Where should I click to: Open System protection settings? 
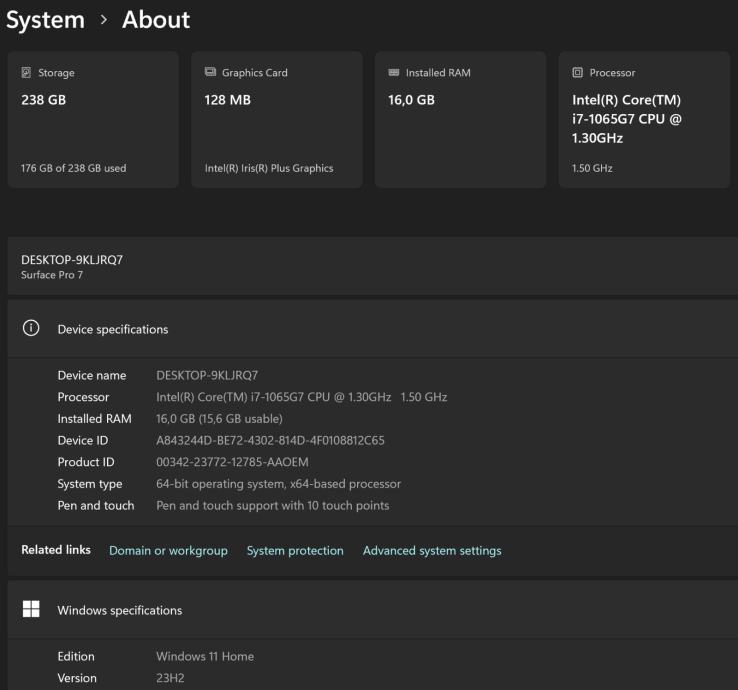click(295, 551)
